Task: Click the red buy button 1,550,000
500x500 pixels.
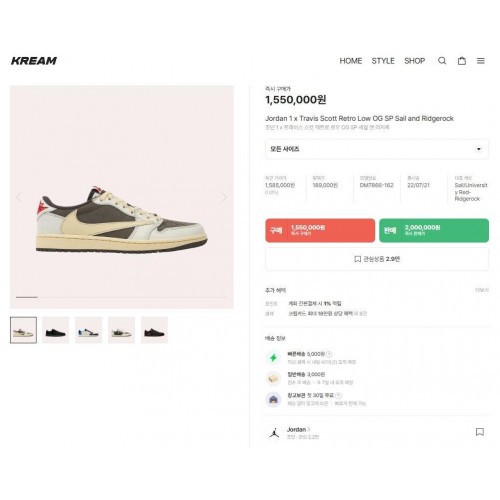Action: click(x=320, y=230)
